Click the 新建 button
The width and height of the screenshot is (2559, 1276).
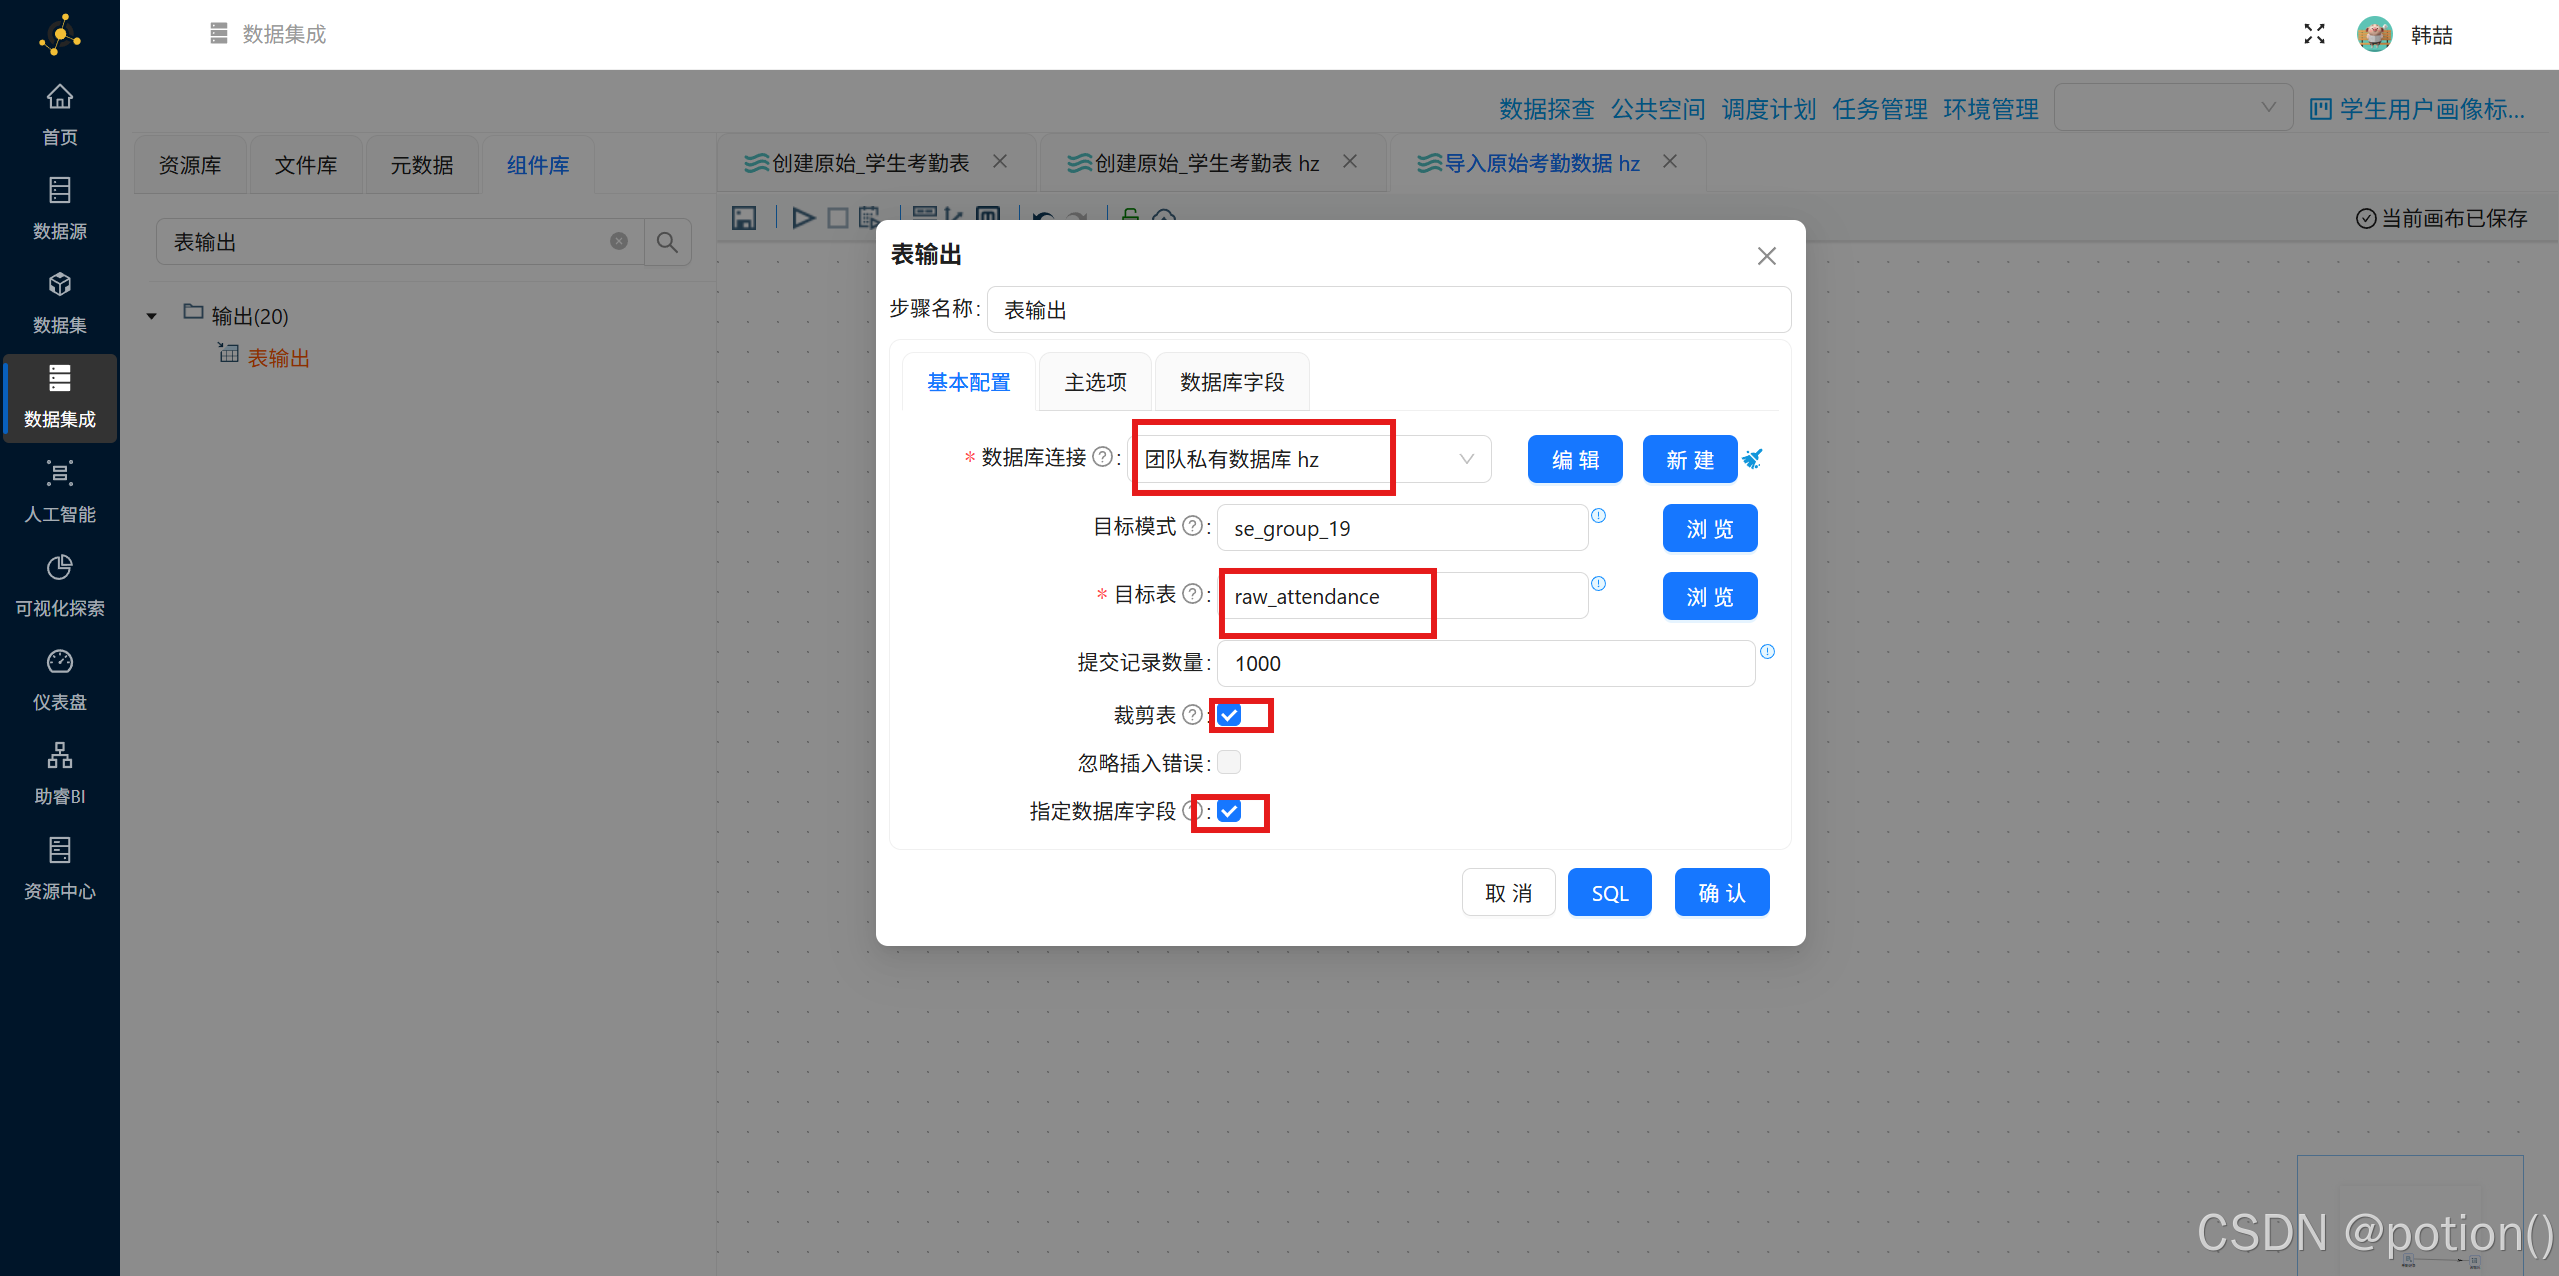1690,459
